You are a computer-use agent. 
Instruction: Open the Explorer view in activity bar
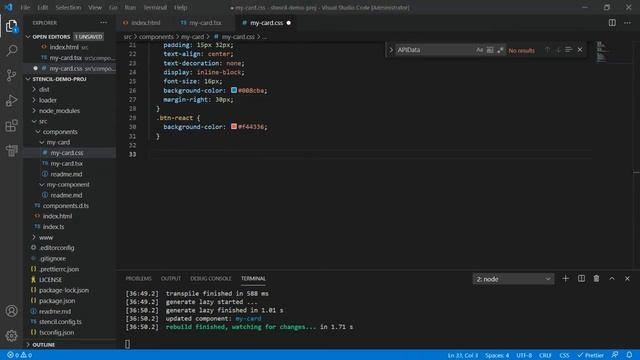coord(11,27)
